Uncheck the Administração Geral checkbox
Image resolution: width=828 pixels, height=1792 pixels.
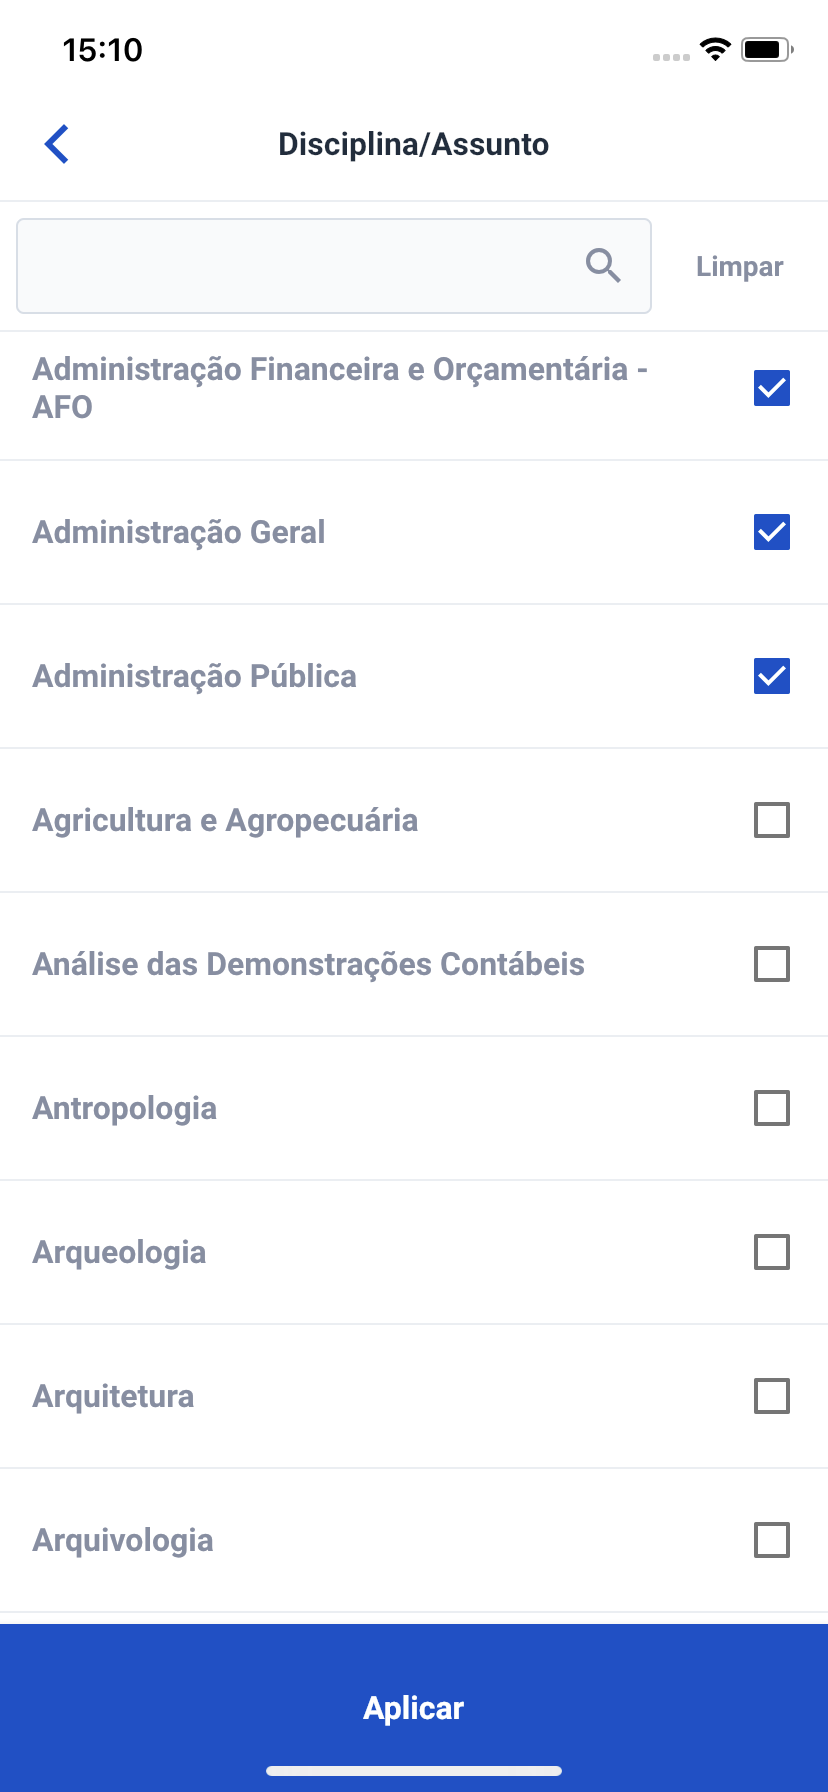coord(771,532)
